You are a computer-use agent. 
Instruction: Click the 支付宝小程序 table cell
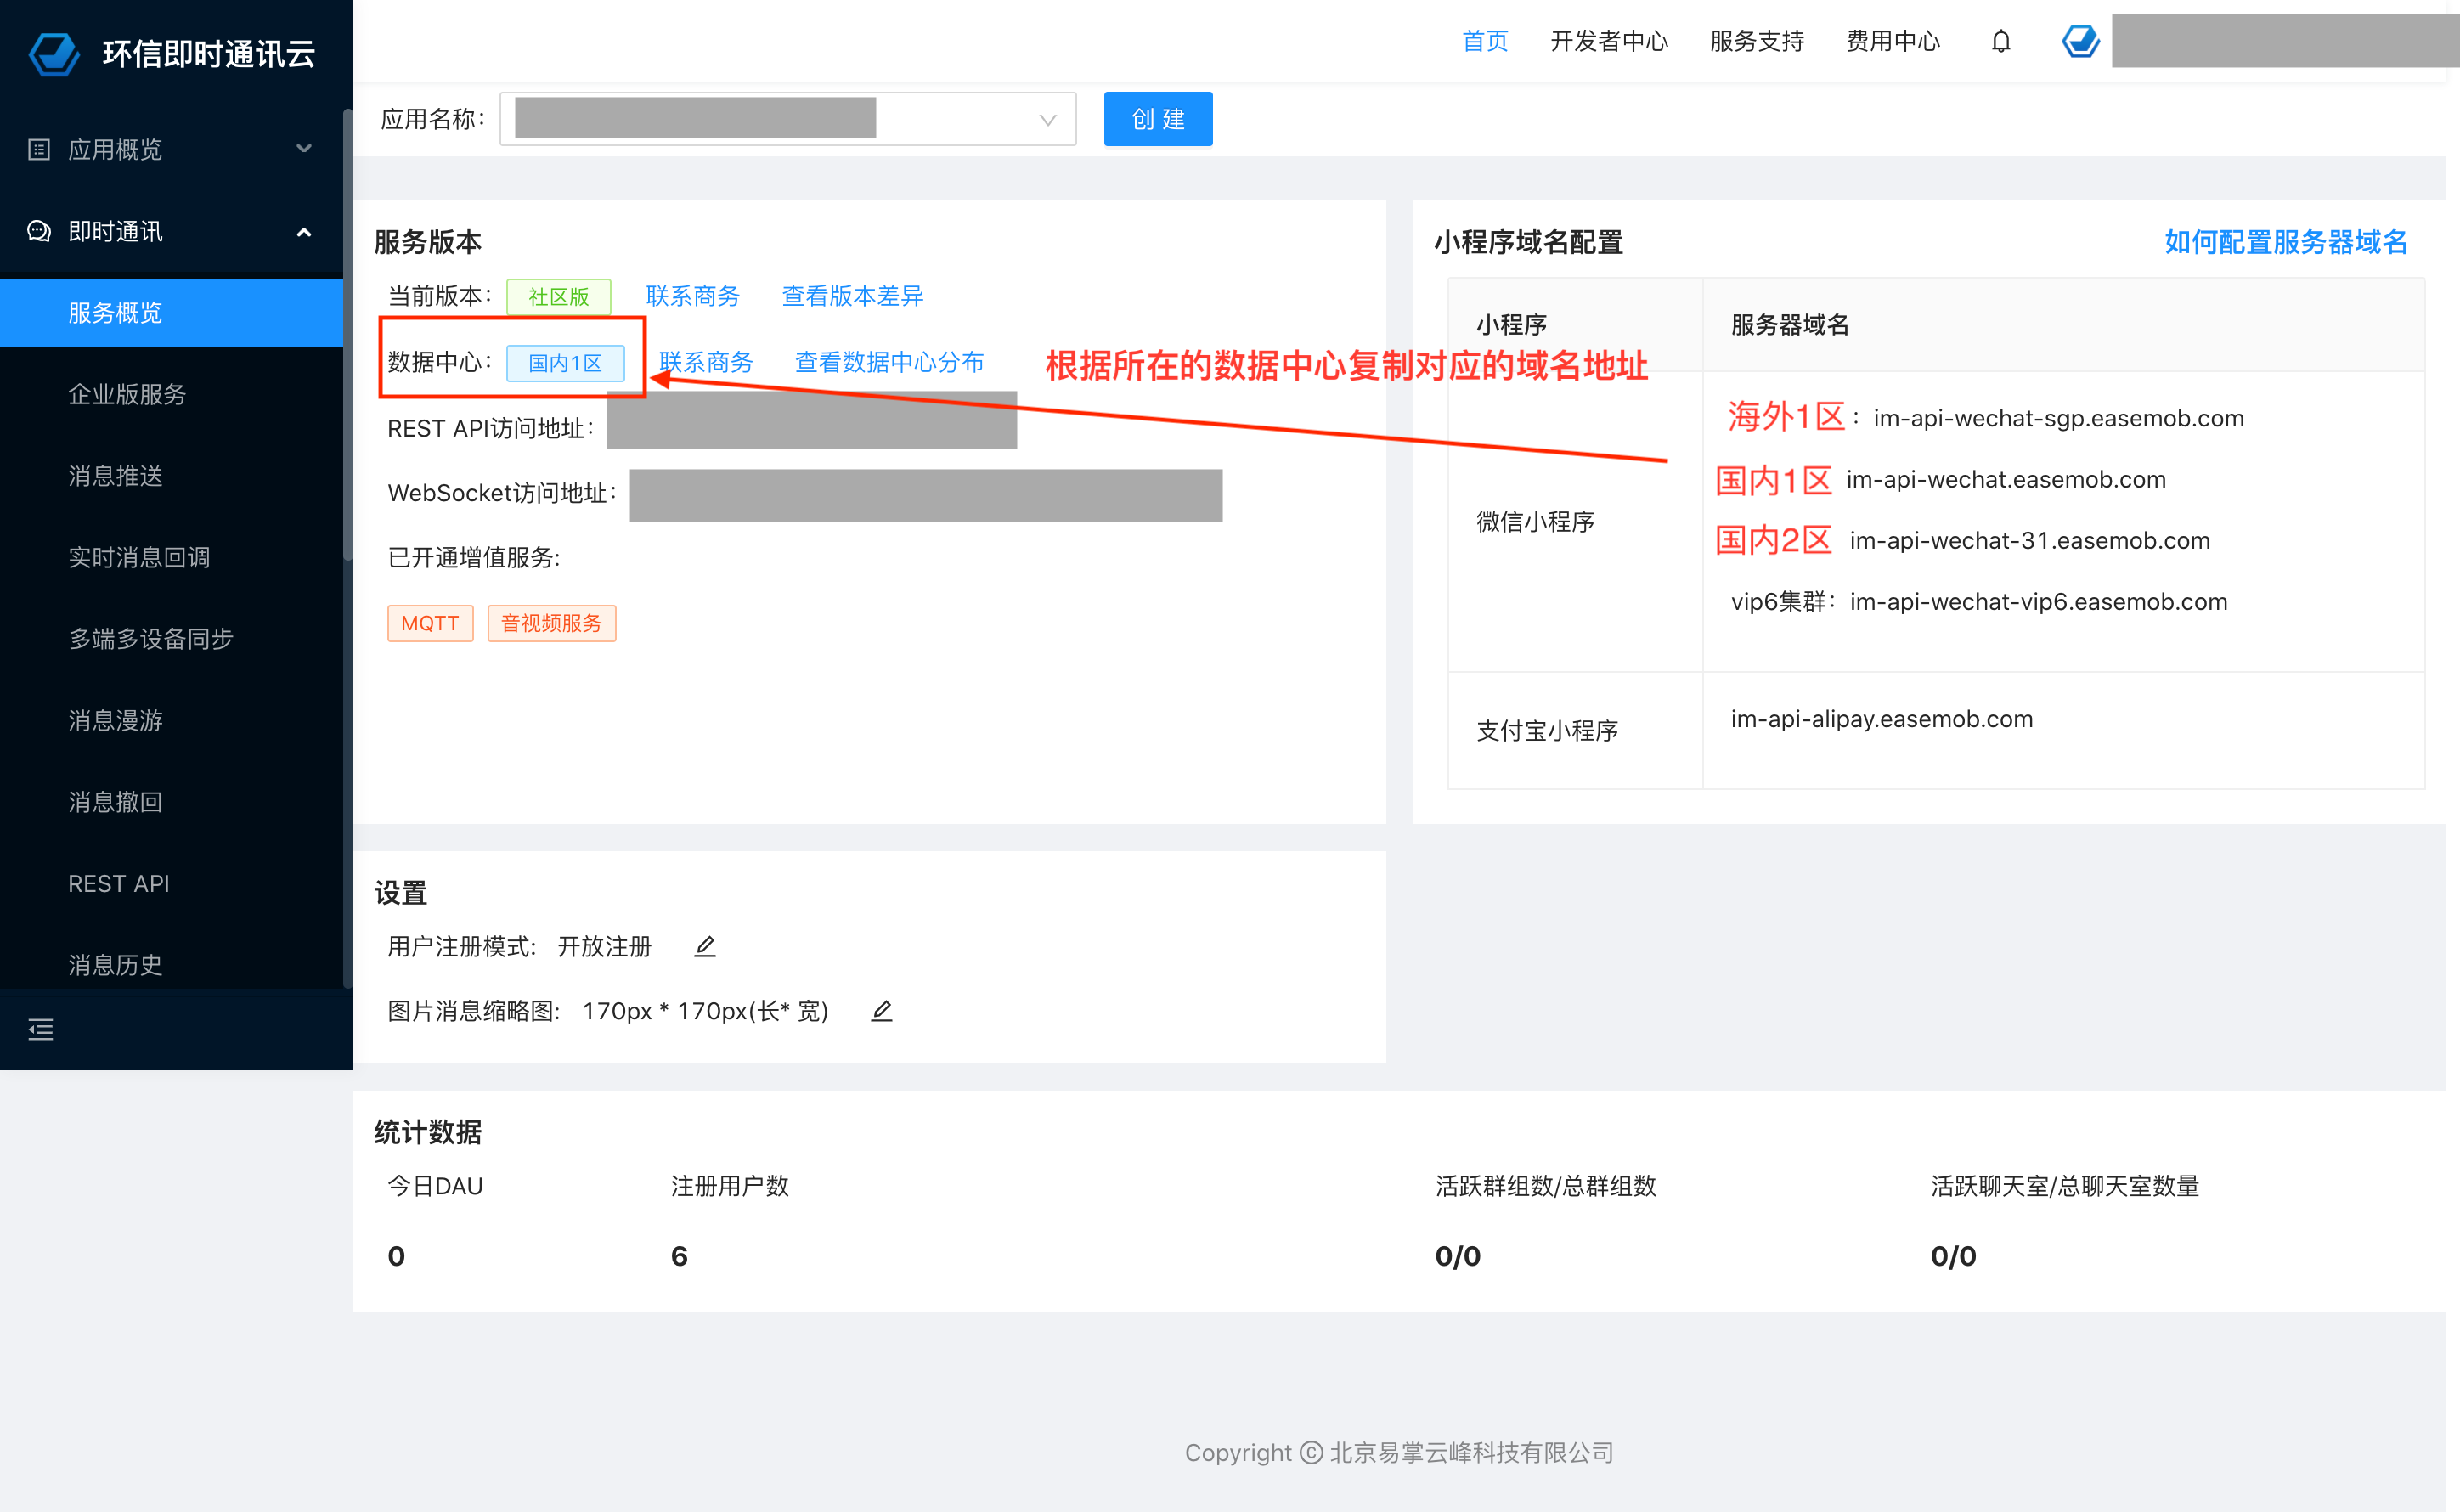coord(1575,730)
